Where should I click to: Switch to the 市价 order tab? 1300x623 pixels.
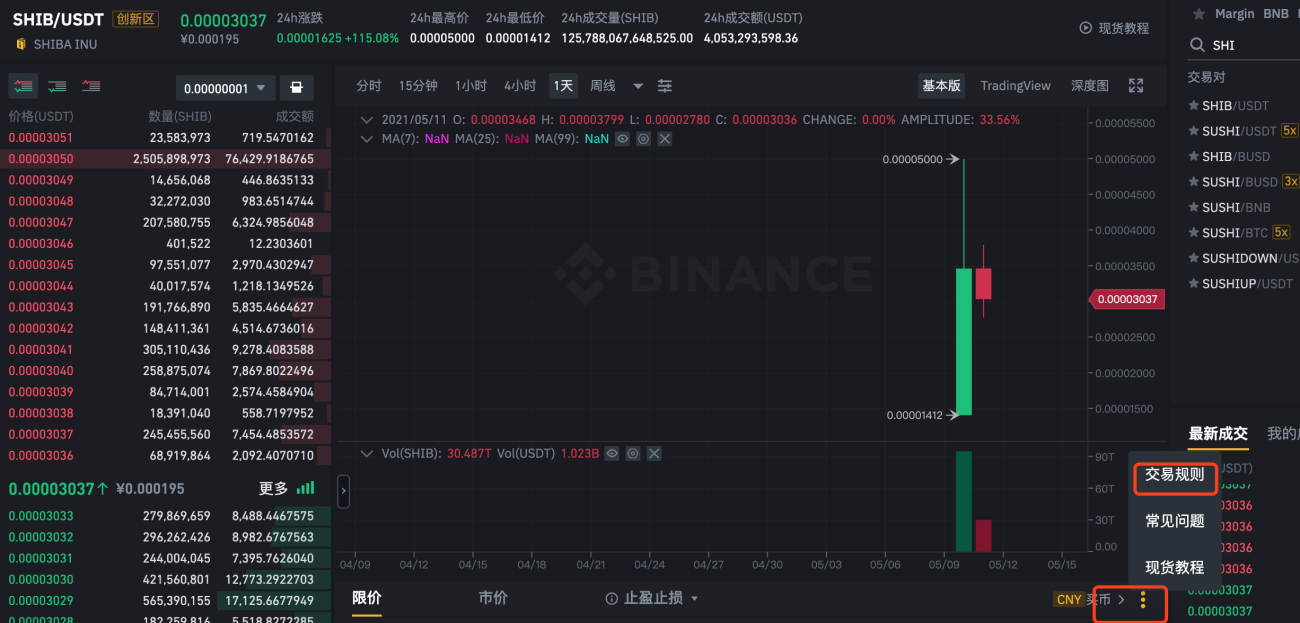click(493, 598)
